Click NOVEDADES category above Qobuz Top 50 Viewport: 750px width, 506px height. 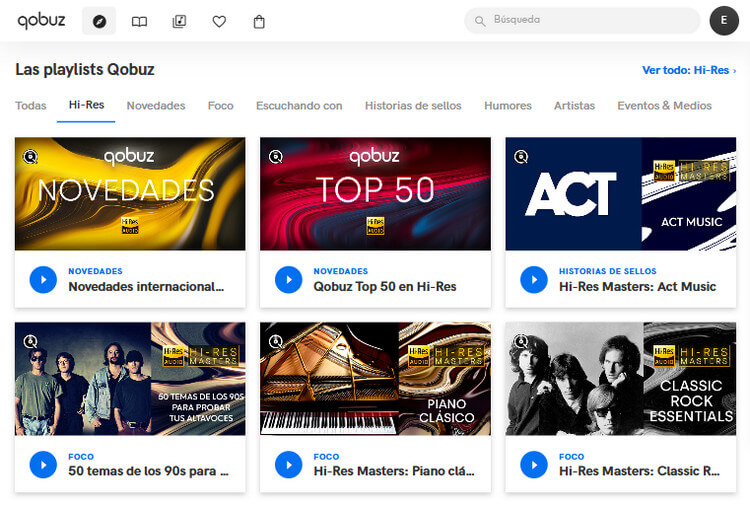[x=341, y=271]
